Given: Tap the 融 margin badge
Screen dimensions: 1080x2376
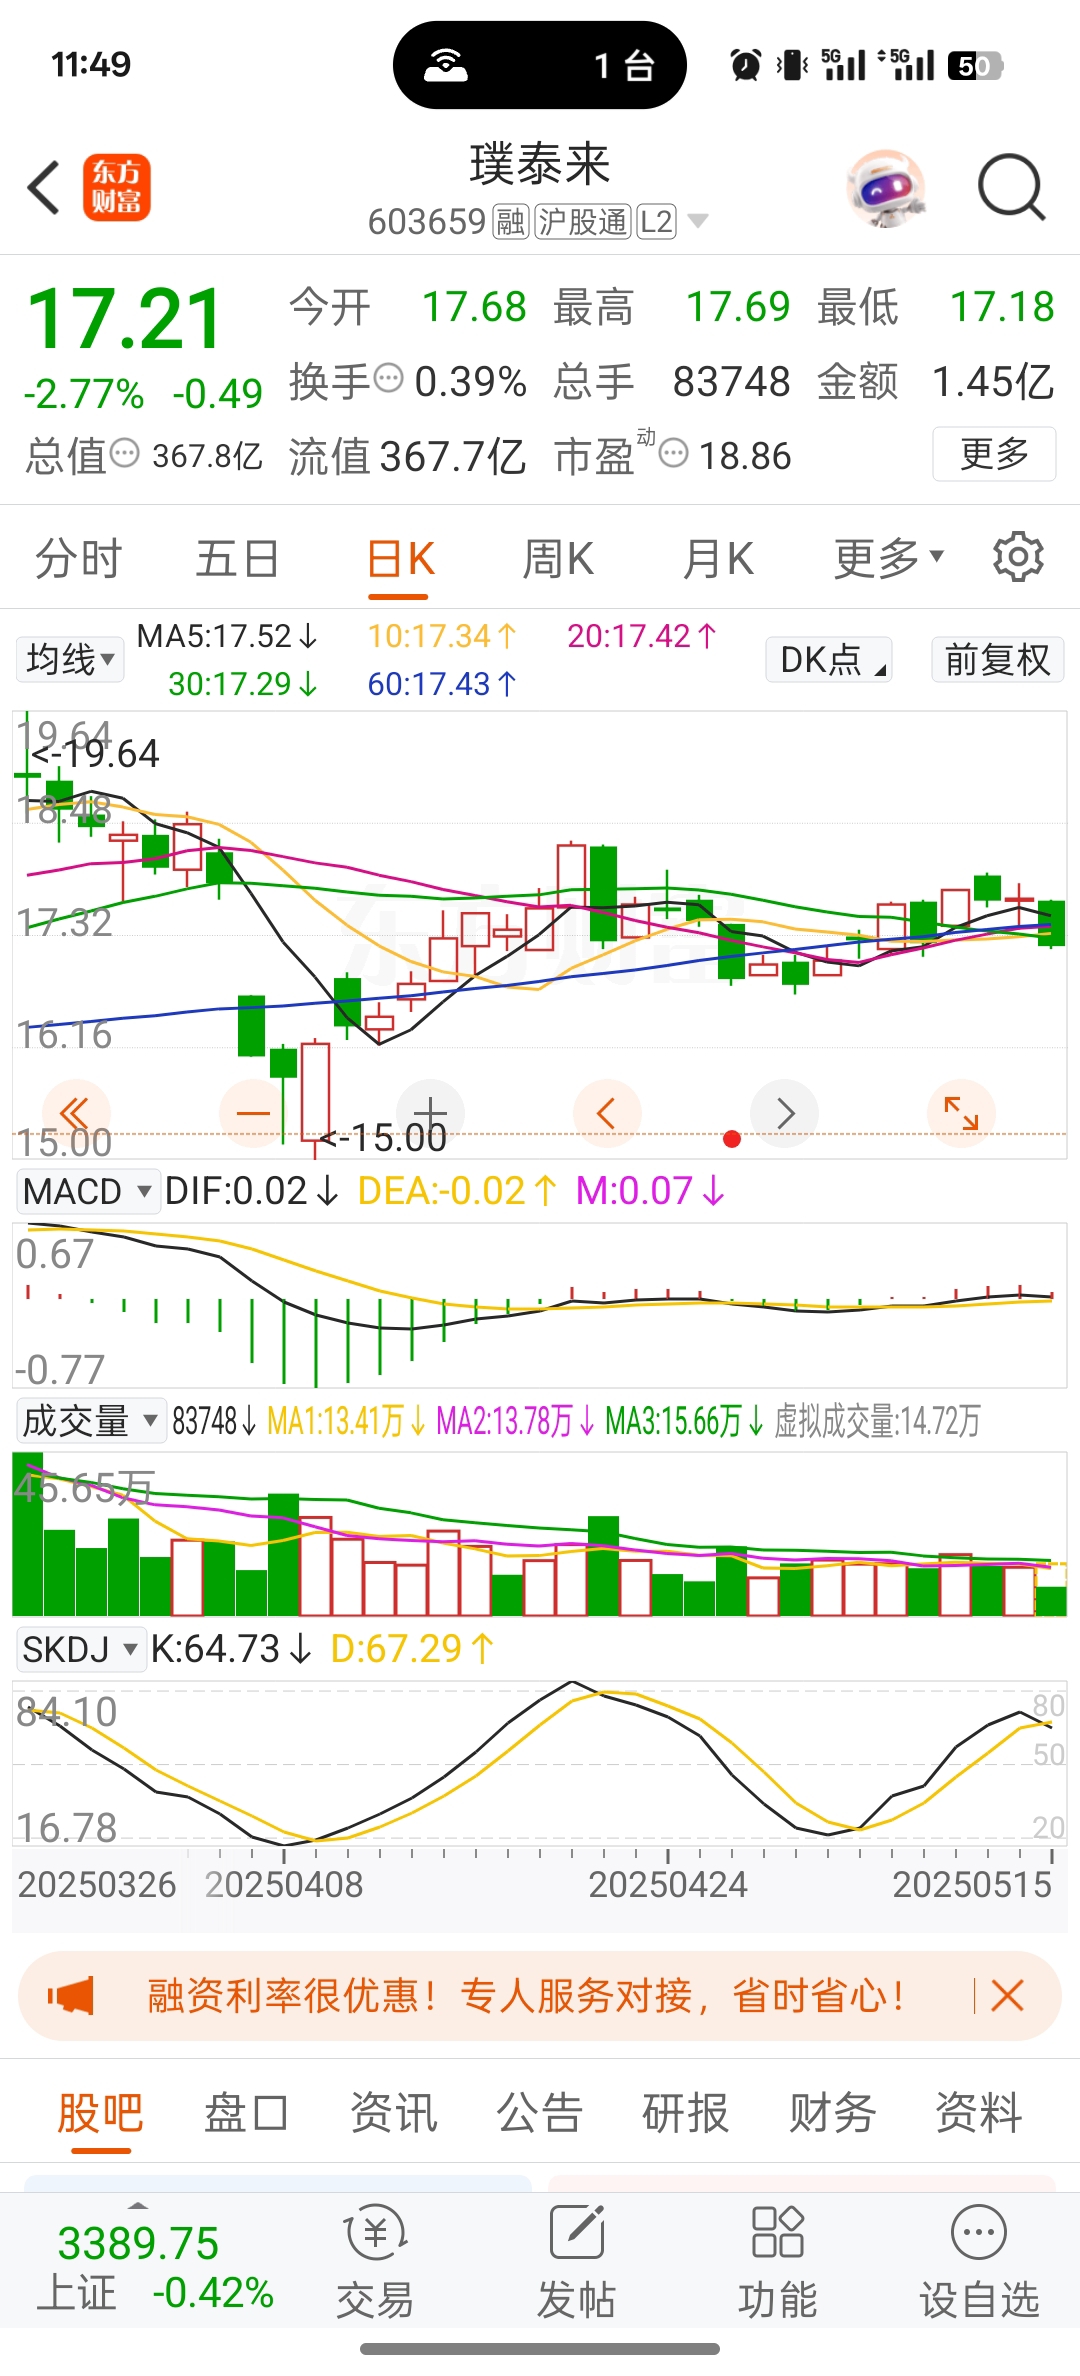Looking at the screenshot, I should tap(511, 221).
